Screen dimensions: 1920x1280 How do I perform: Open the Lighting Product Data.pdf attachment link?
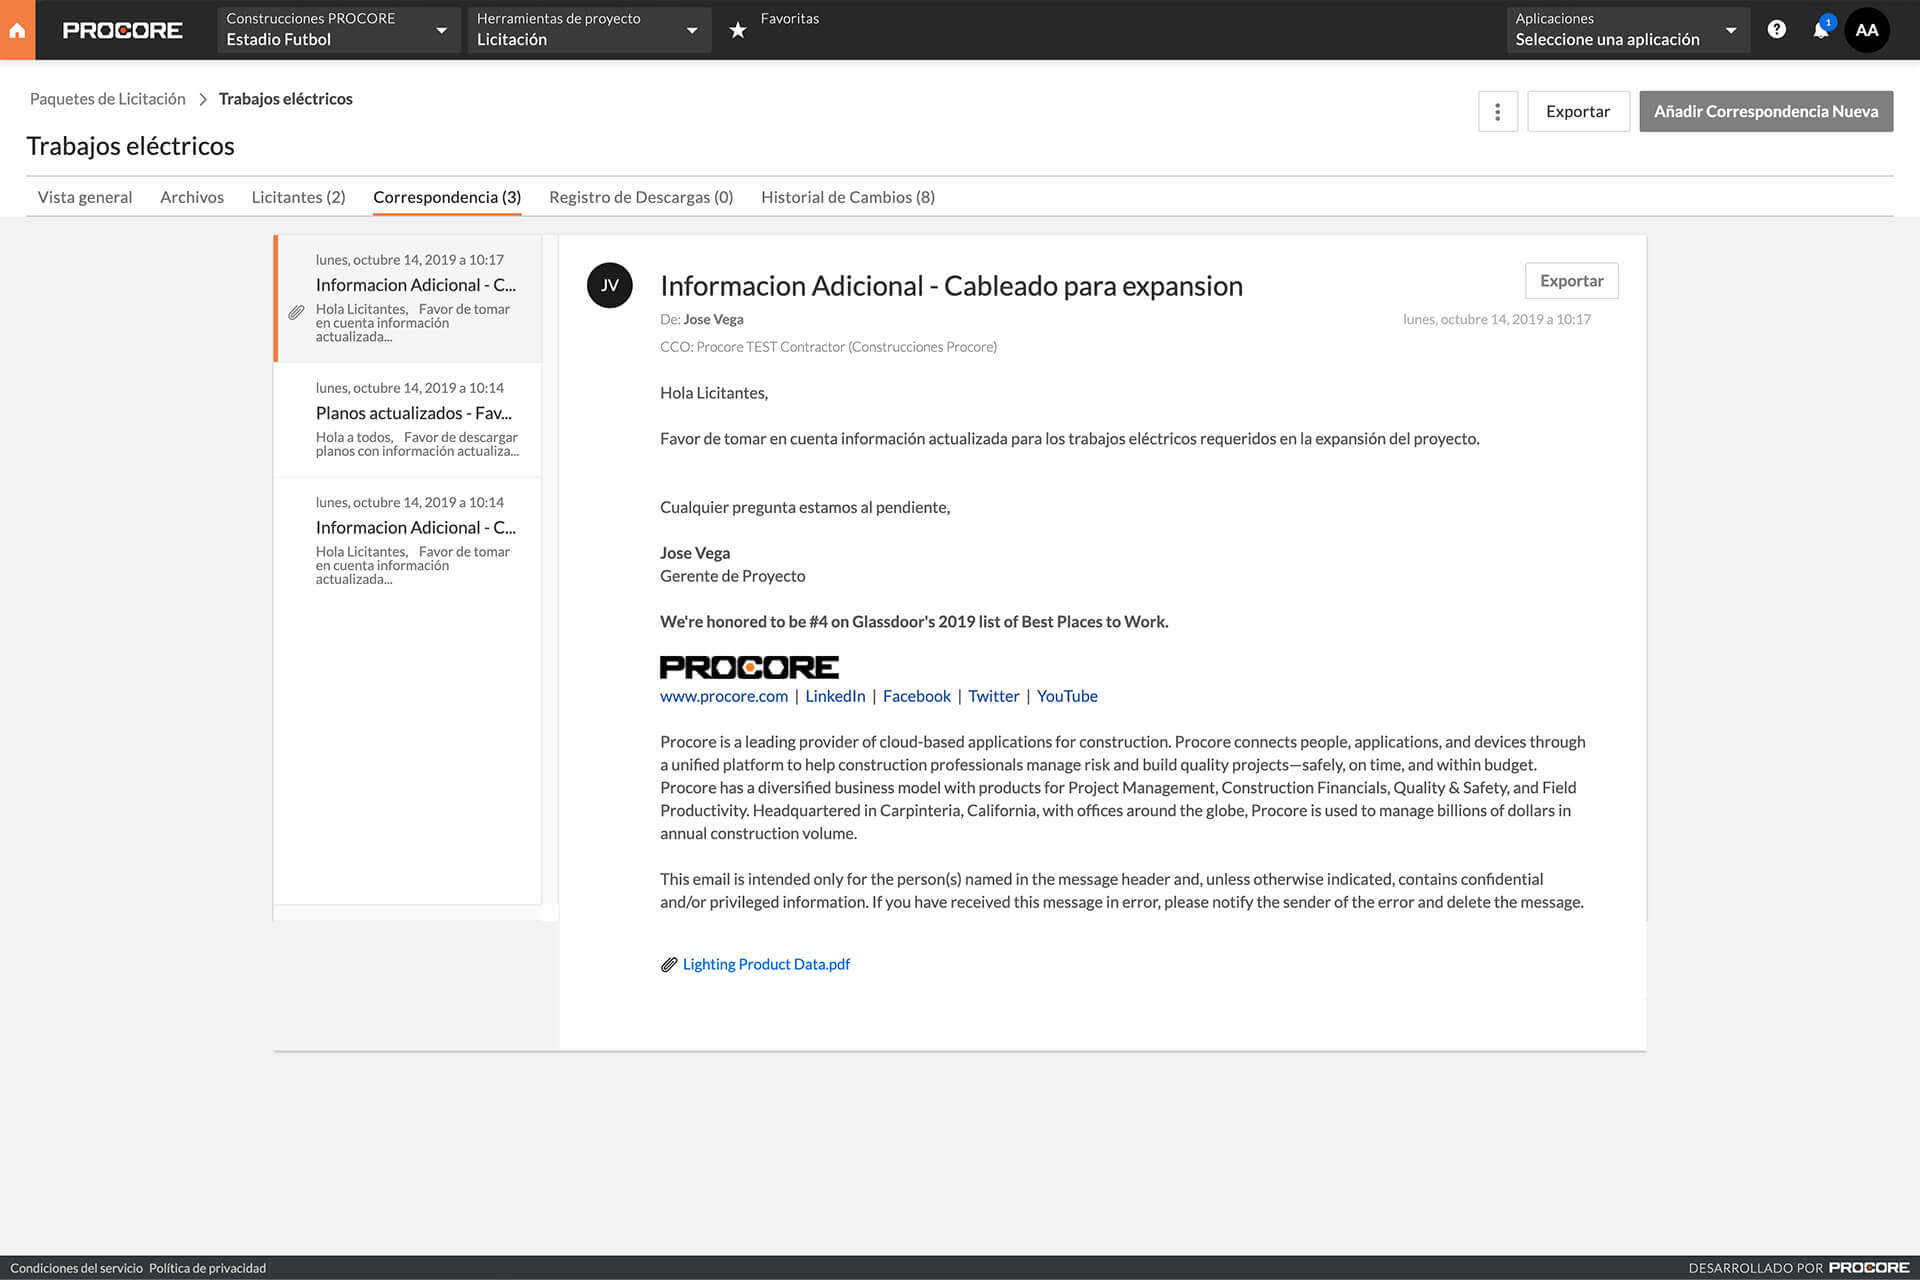point(766,963)
